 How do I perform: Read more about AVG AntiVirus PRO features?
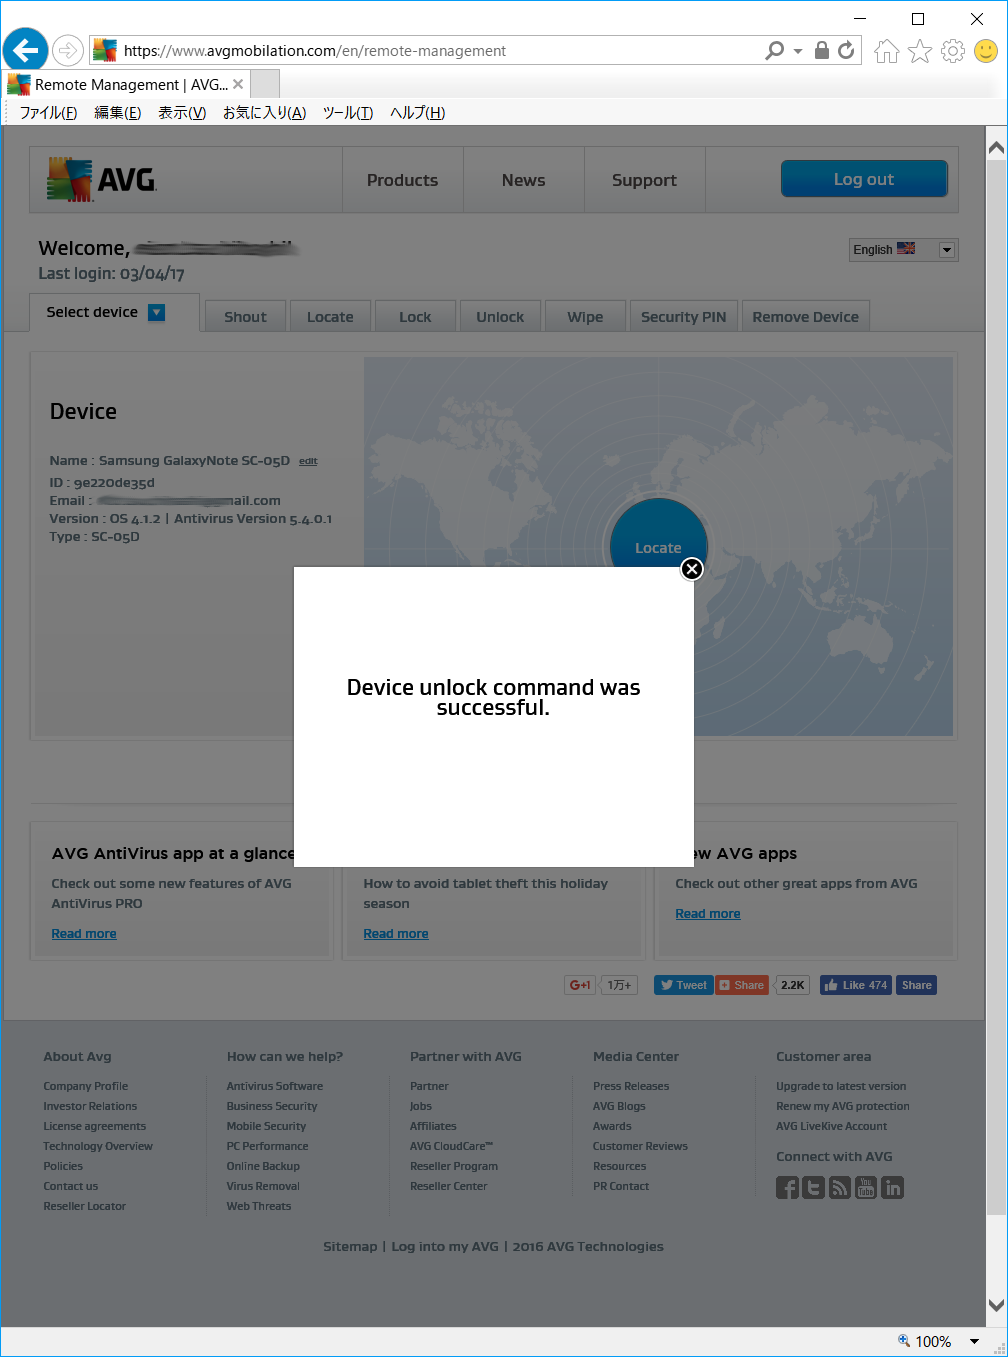[84, 934]
